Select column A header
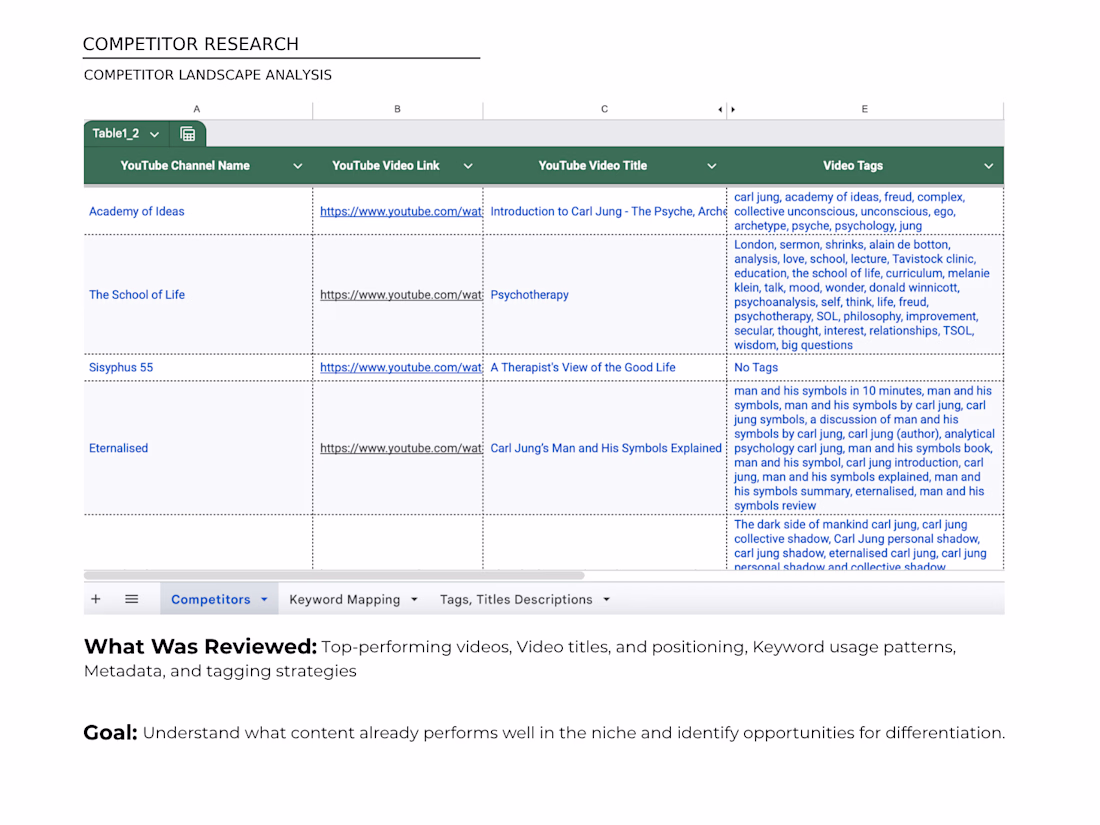Image resolution: width=1100 pixels, height=825 pixels. tap(197, 109)
